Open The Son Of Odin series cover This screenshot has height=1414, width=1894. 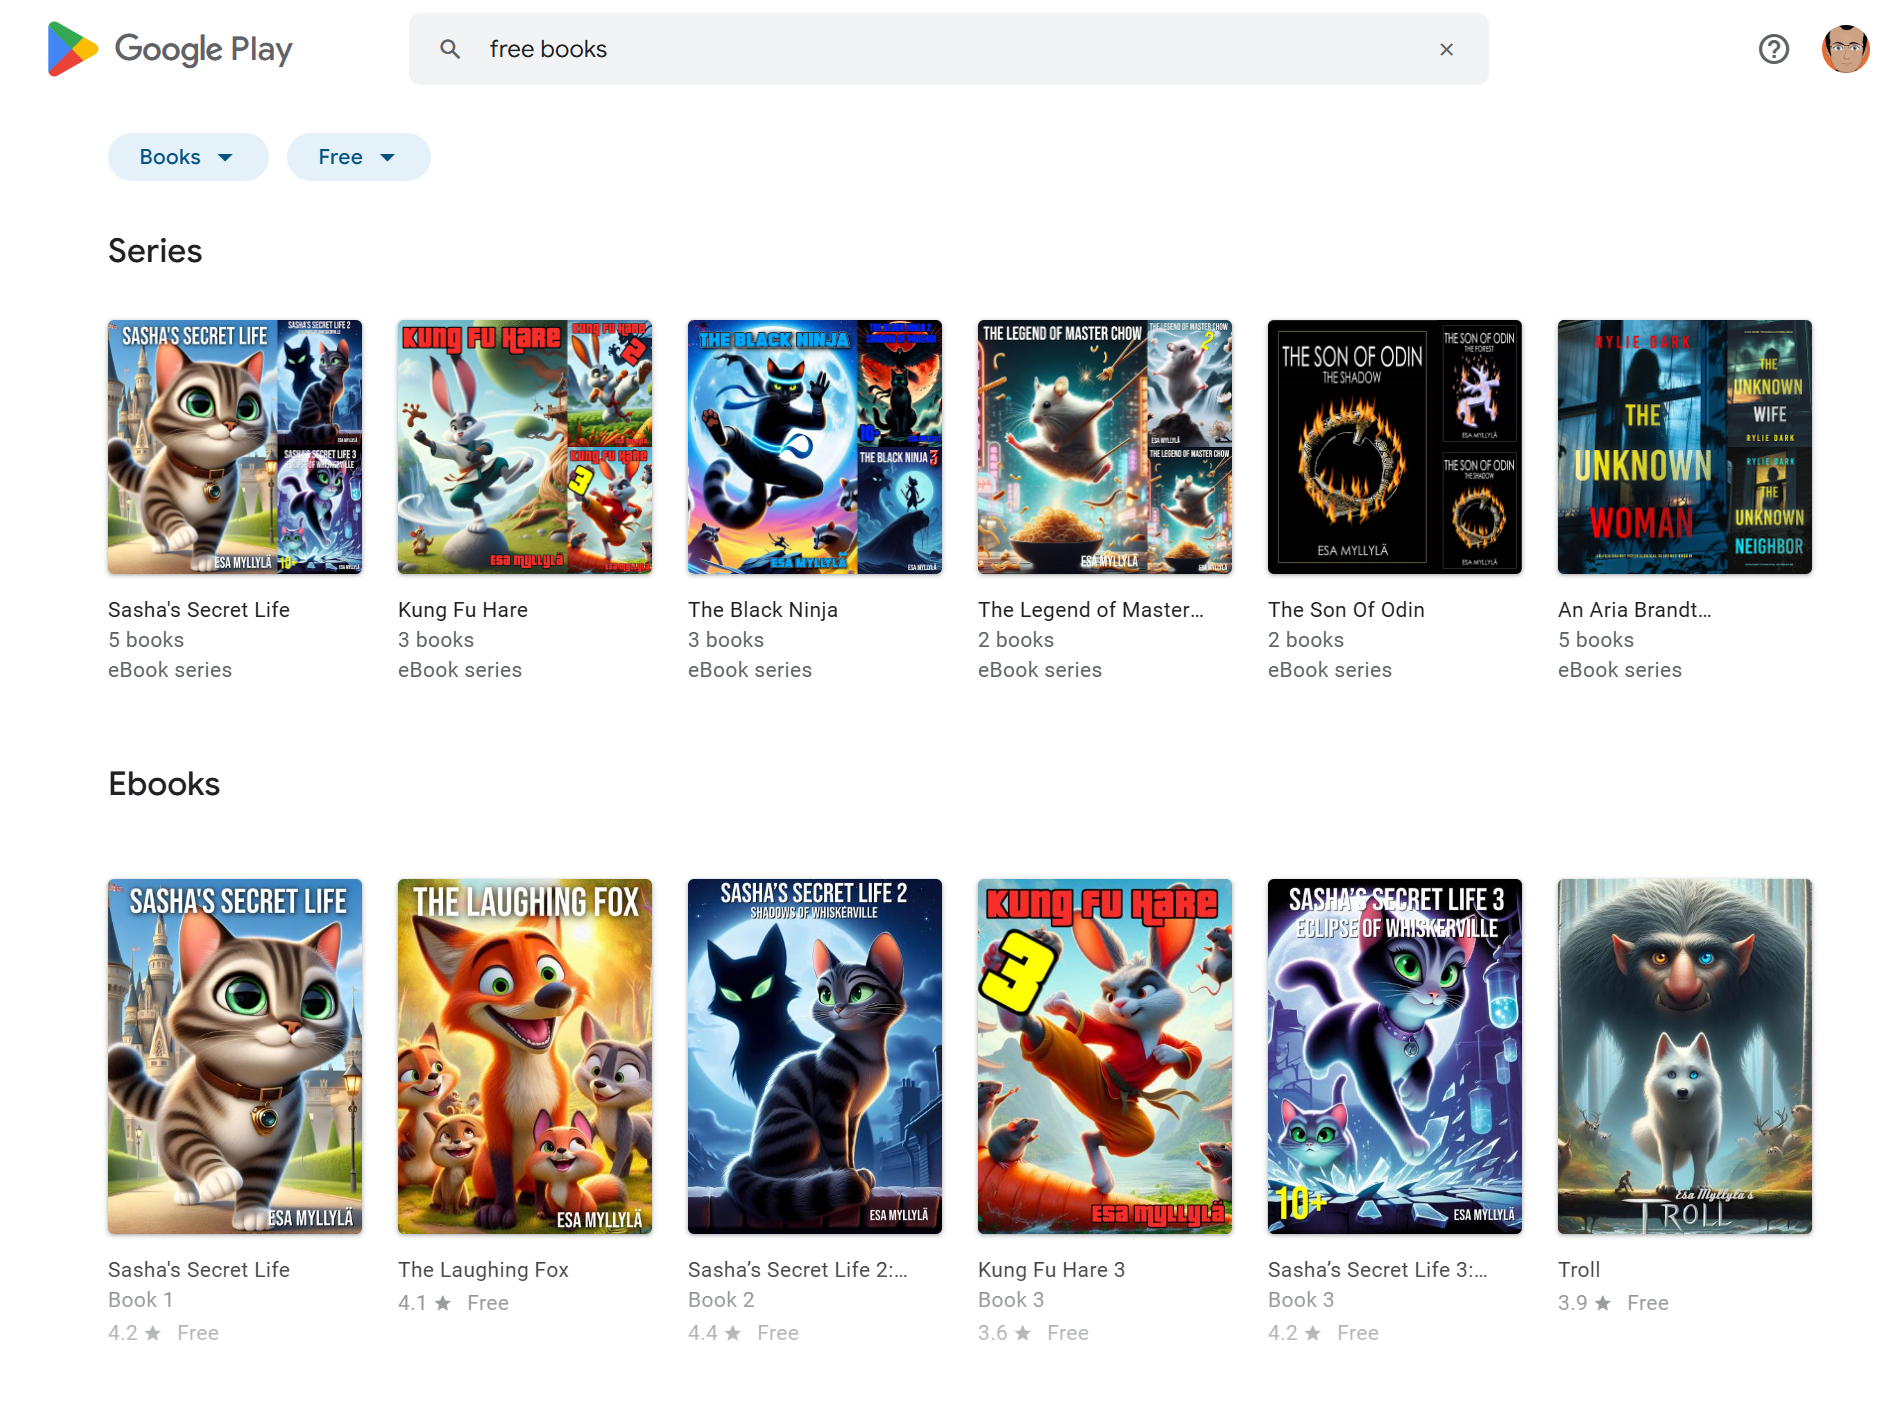(1395, 447)
